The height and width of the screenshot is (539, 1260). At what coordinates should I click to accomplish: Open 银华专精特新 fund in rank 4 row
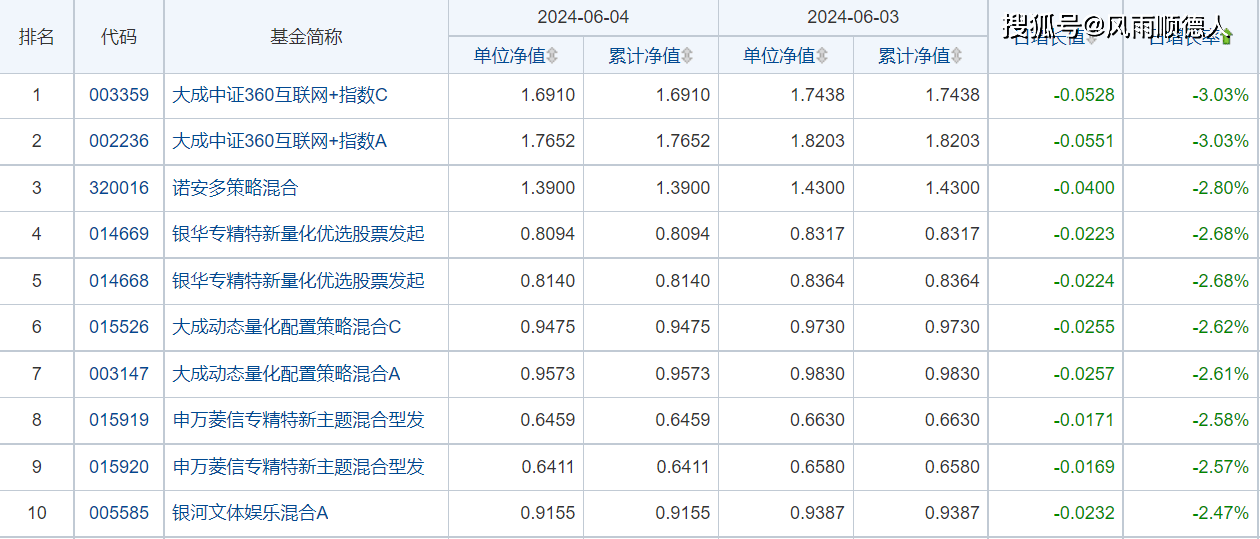coord(298,234)
